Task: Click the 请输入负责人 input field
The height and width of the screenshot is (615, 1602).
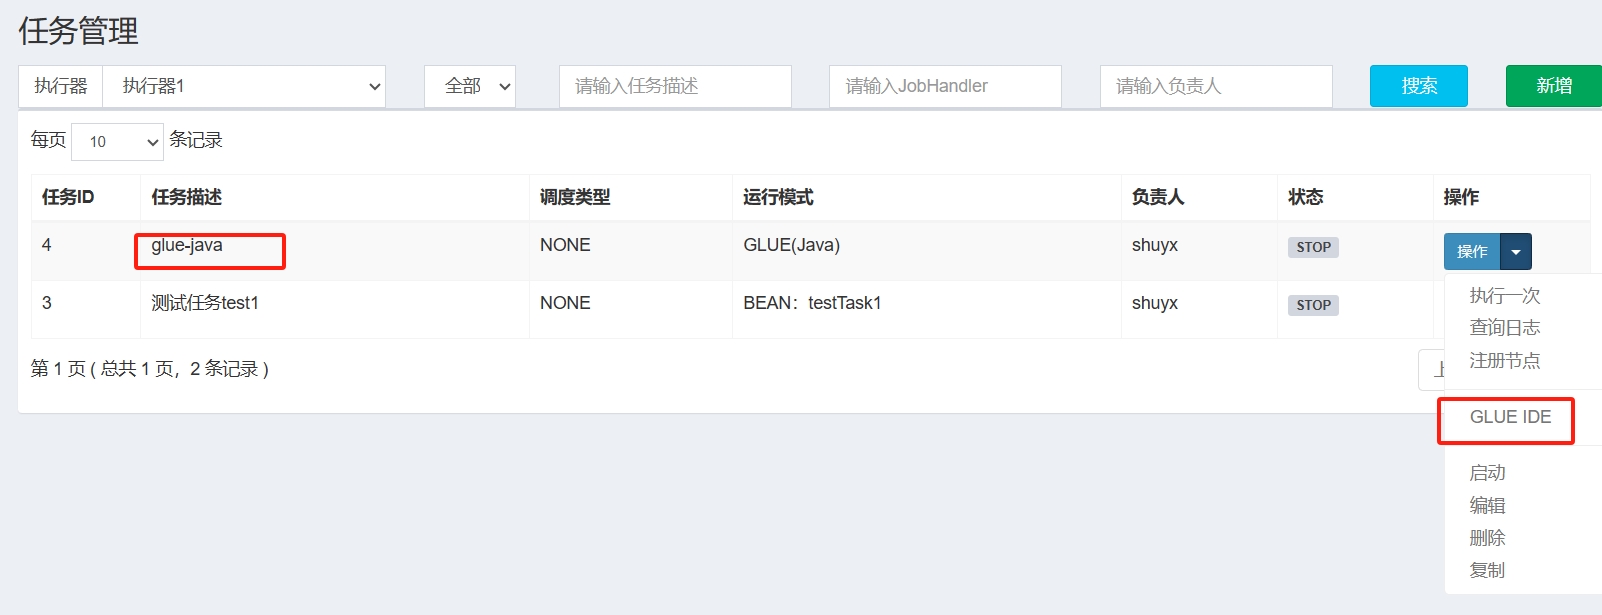Action: (1215, 87)
